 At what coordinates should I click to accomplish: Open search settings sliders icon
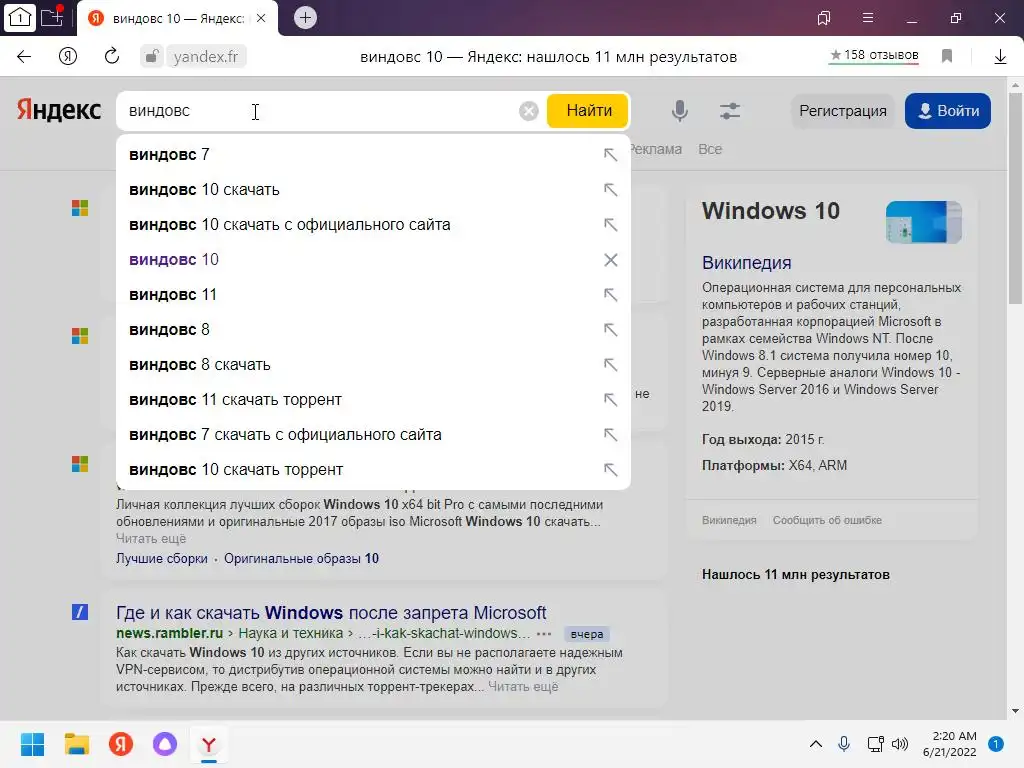(730, 111)
